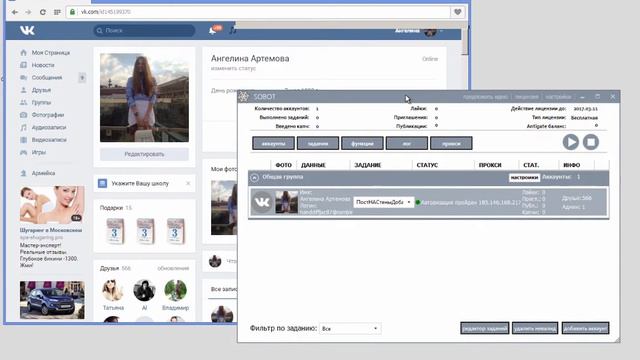The height and width of the screenshot is (360, 640).
Task: Click the 'ФОТО' column header
Action: (284, 165)
